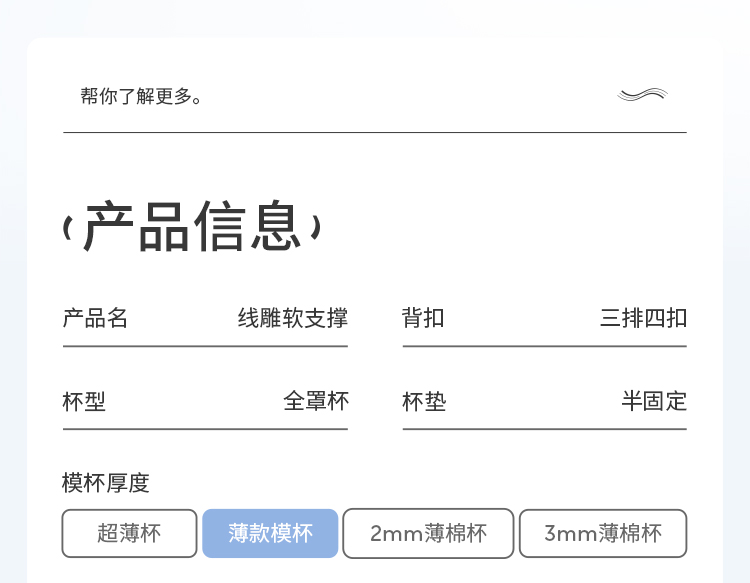Click the 线雕软支撑 product name value
The width and height of the screenshot is (750, 583).
tap(292, 318)
